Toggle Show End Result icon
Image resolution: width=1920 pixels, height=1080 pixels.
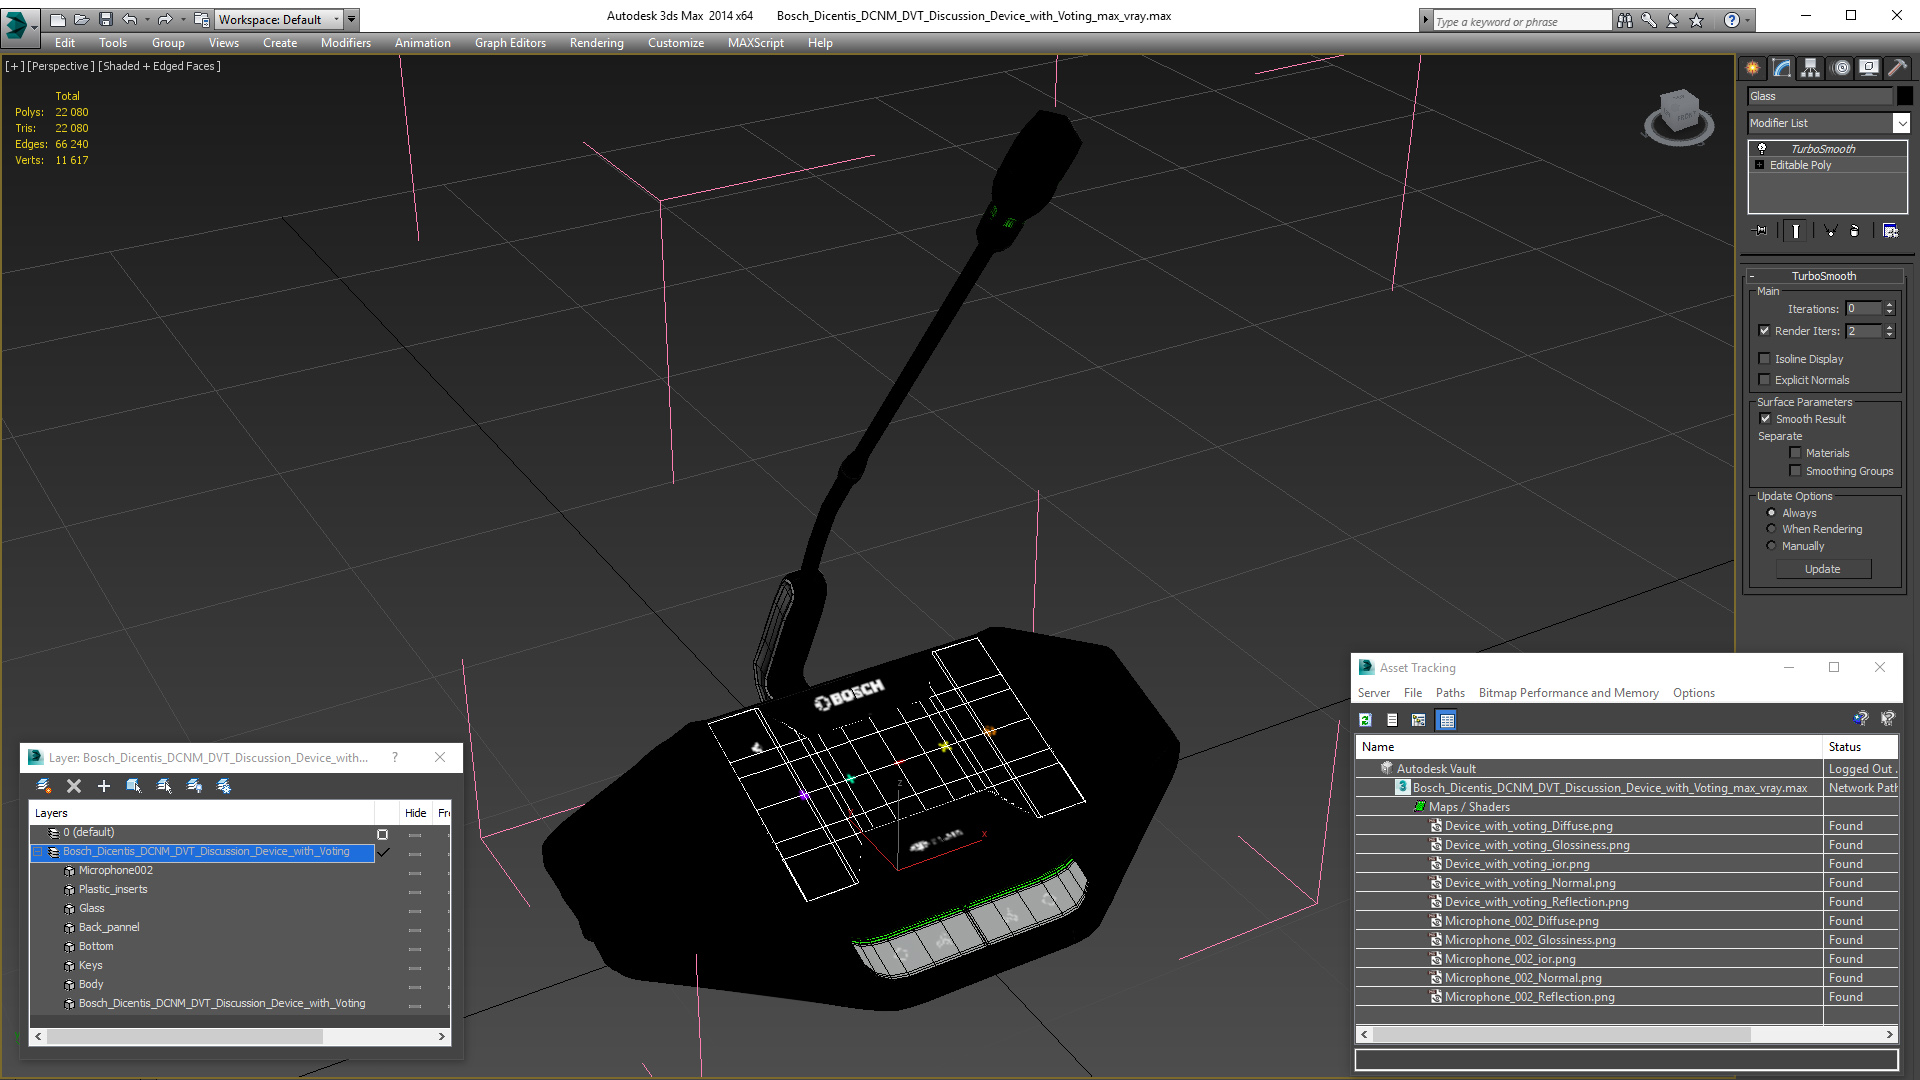[1796, 231]
